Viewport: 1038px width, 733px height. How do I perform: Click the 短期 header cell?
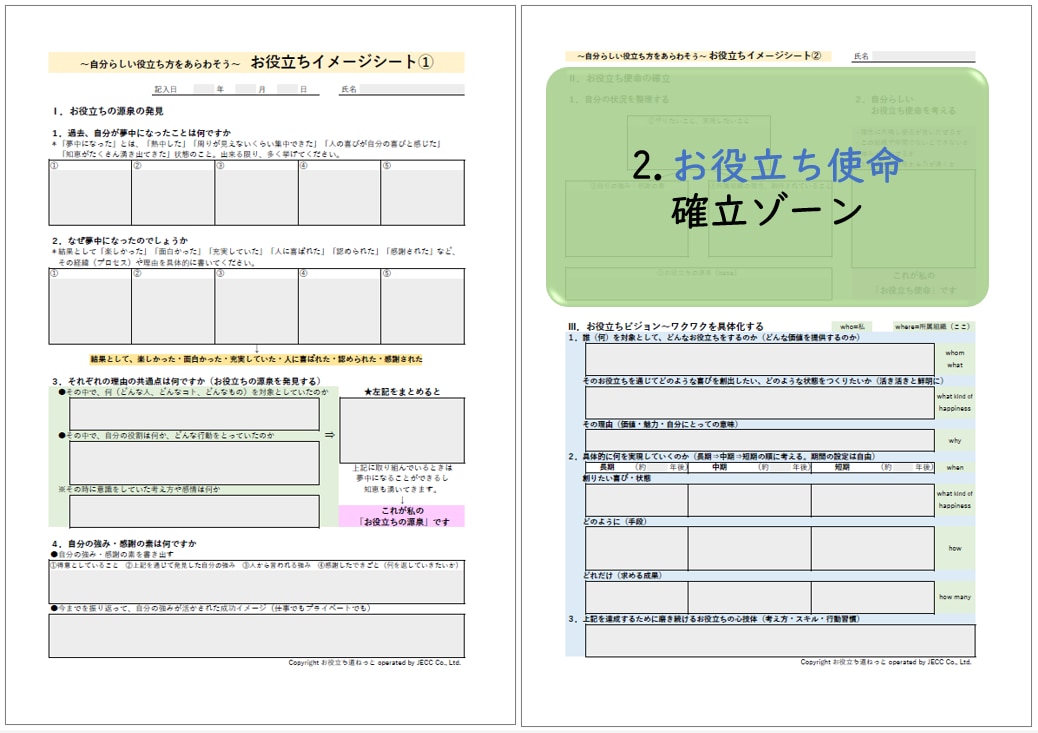[873, 467]
